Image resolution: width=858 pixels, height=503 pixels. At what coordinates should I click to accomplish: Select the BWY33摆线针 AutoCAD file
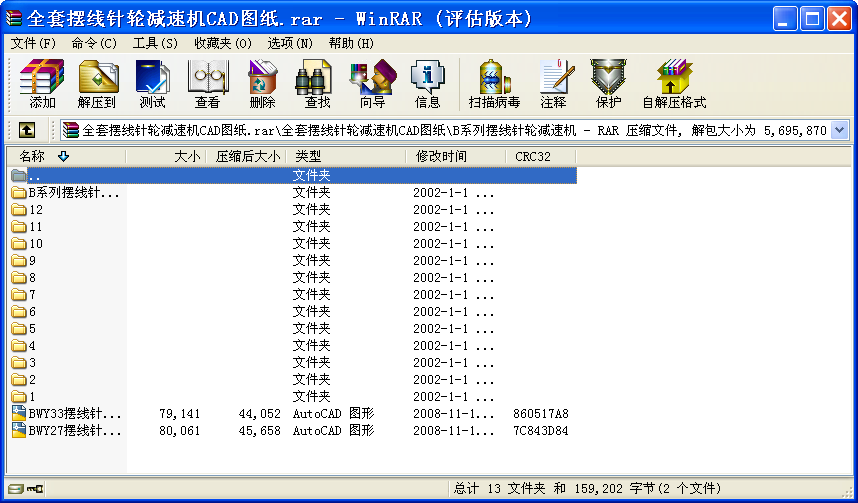click(74, 413)
